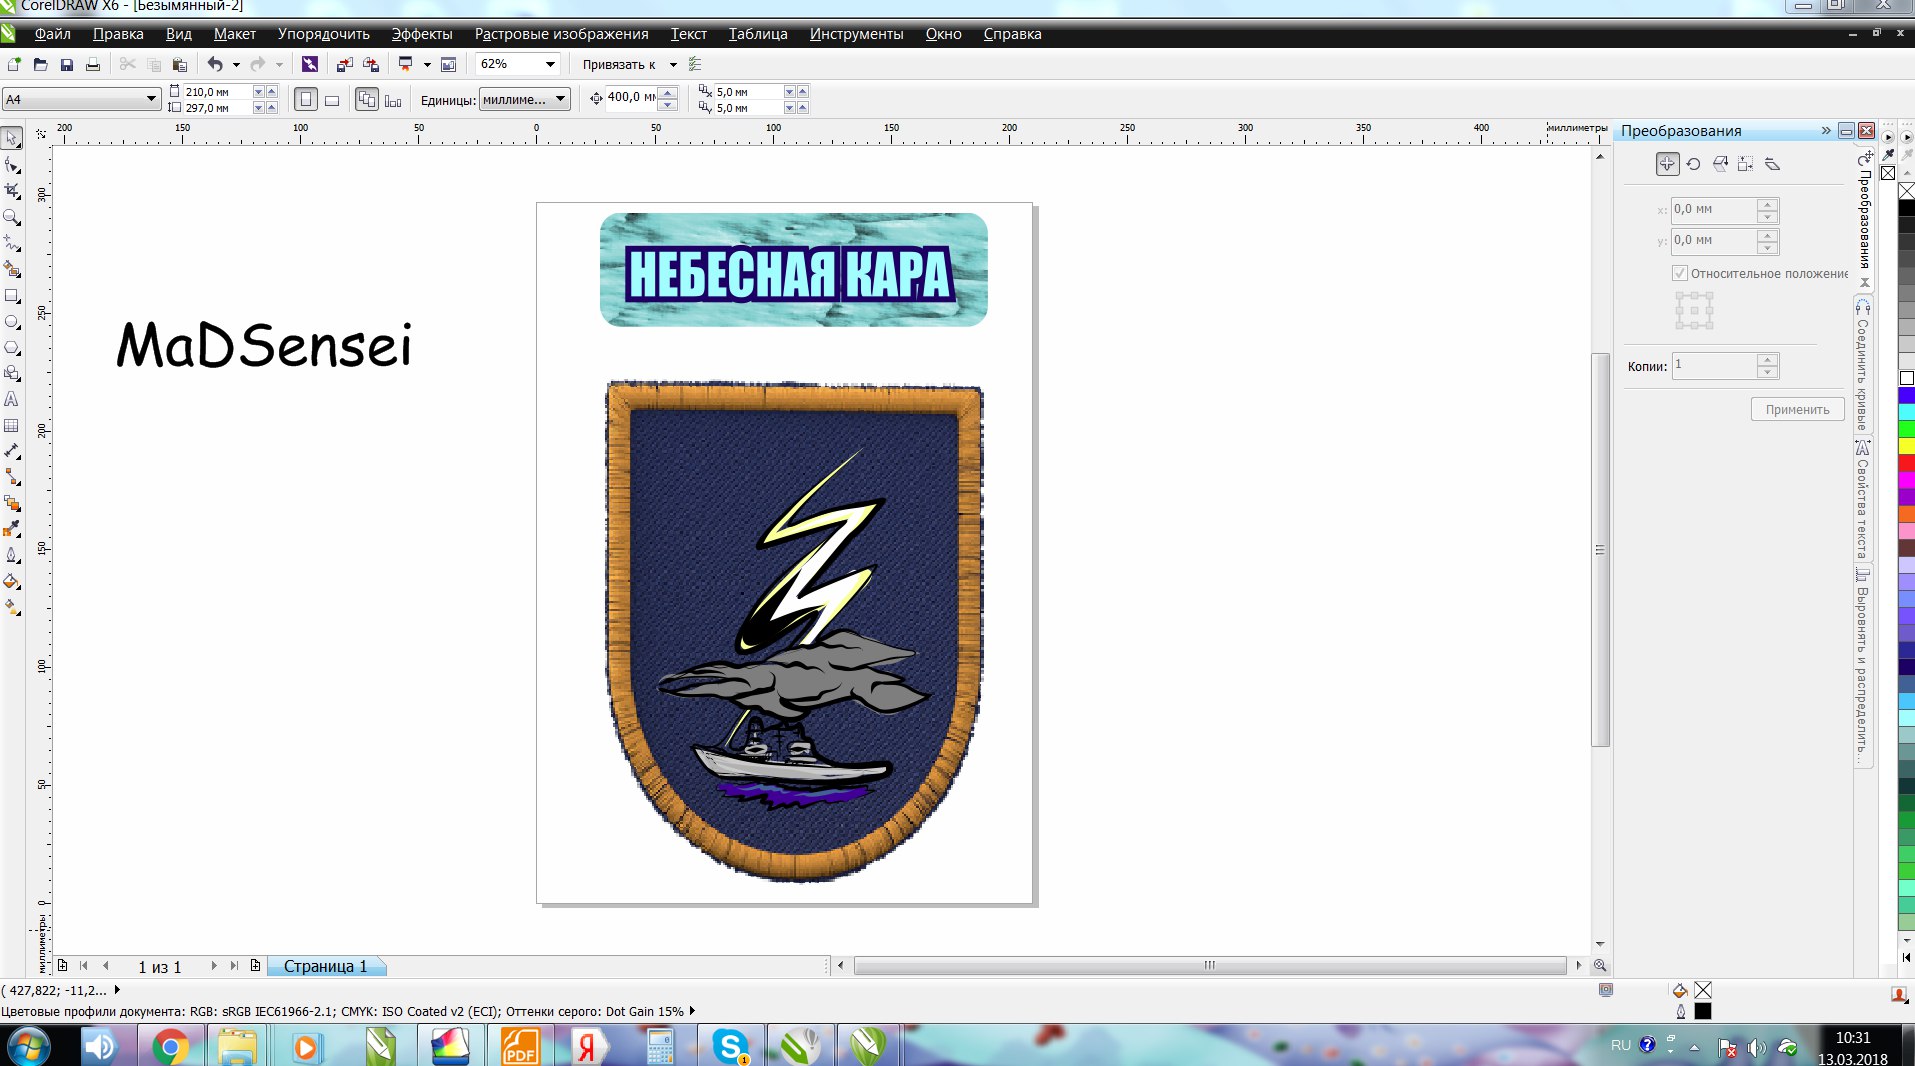Select the Table tool
The image size is (1915, 1066).
12,425
